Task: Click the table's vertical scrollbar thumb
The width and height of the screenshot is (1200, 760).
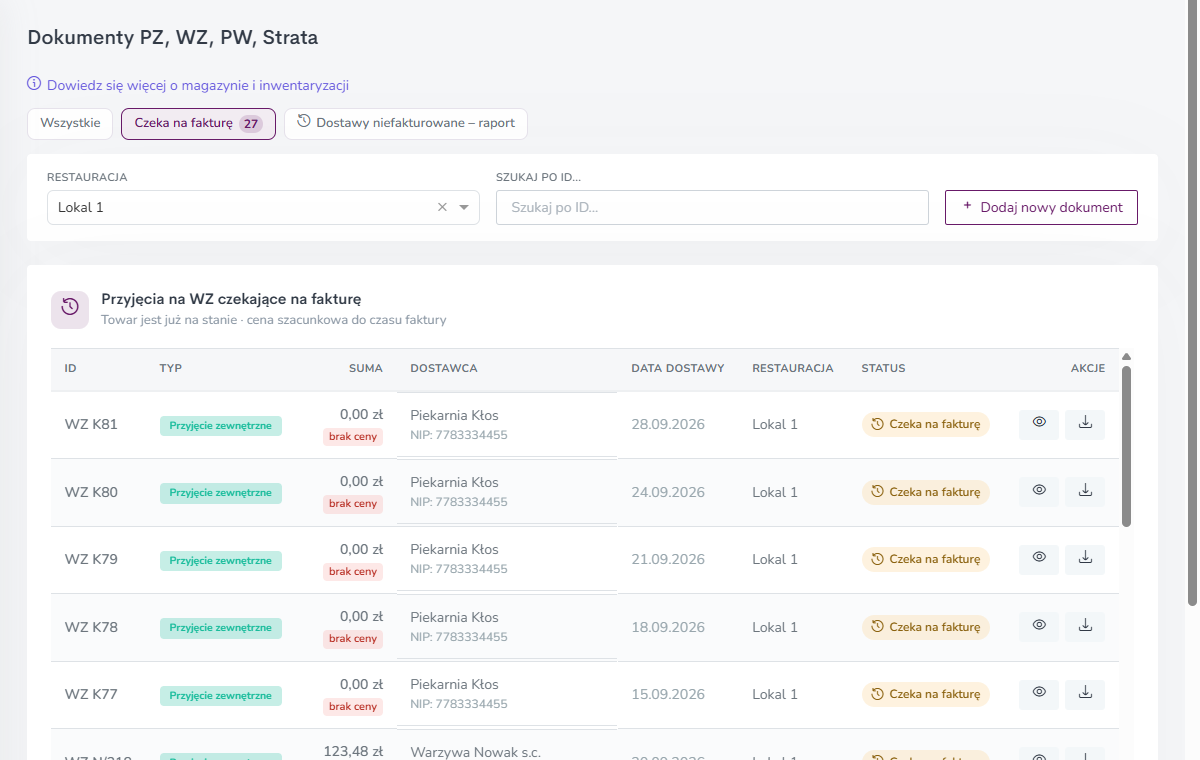Action: pyautogui.click(x=1126, y=446)
